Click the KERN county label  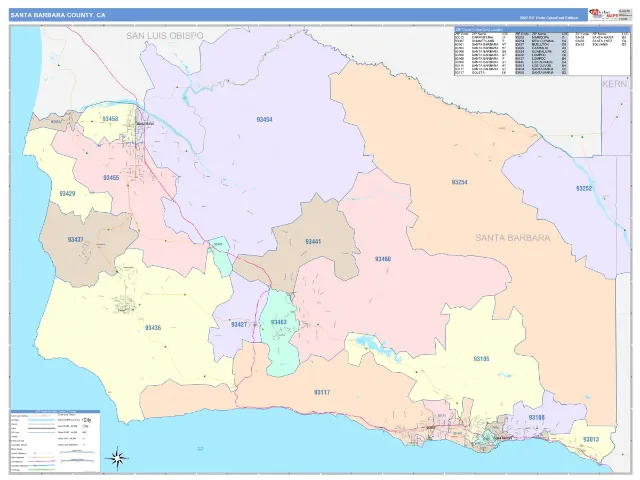(x=614, y=84)
